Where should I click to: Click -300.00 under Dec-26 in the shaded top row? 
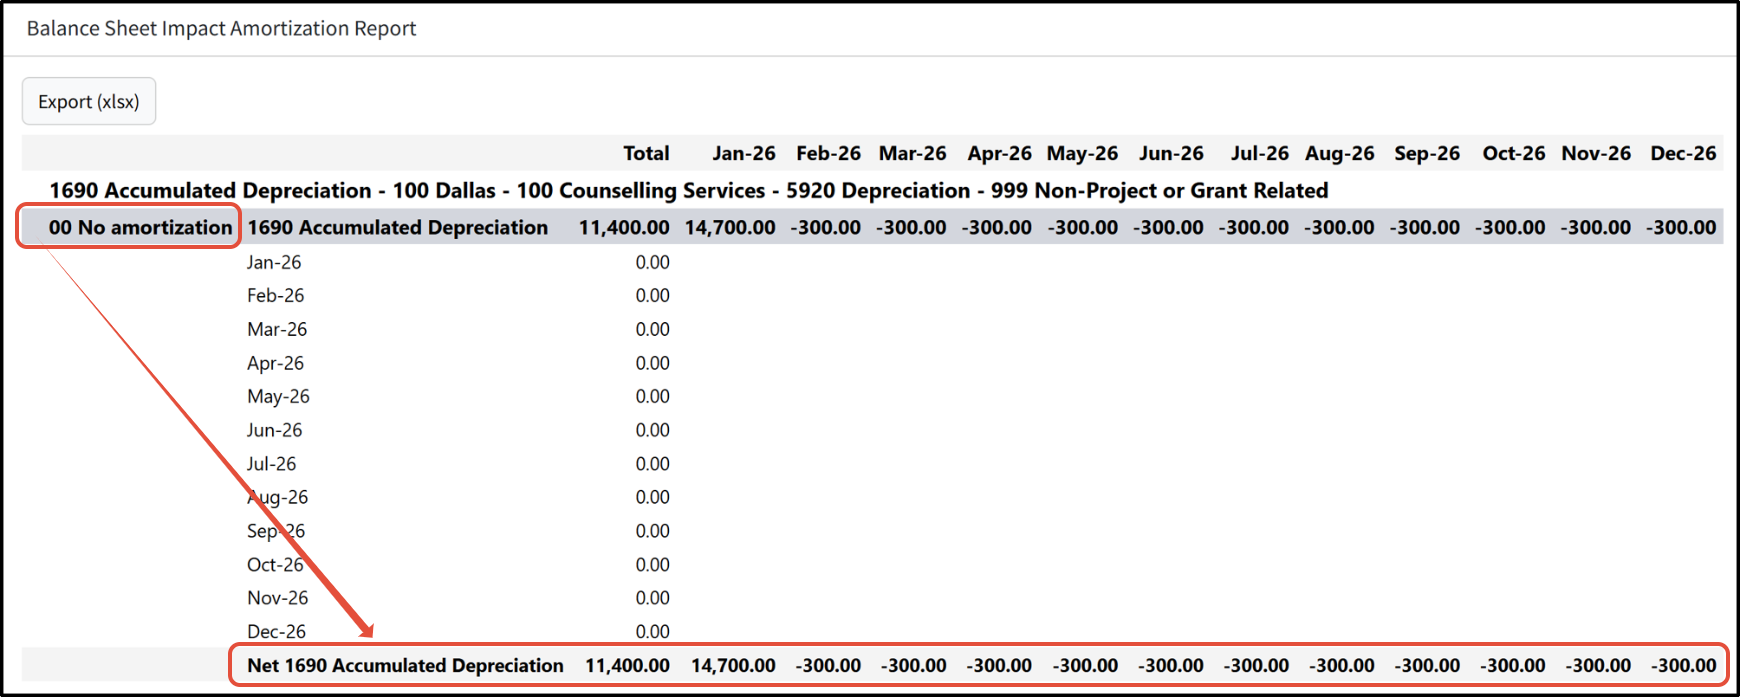tap(1681, 227)
